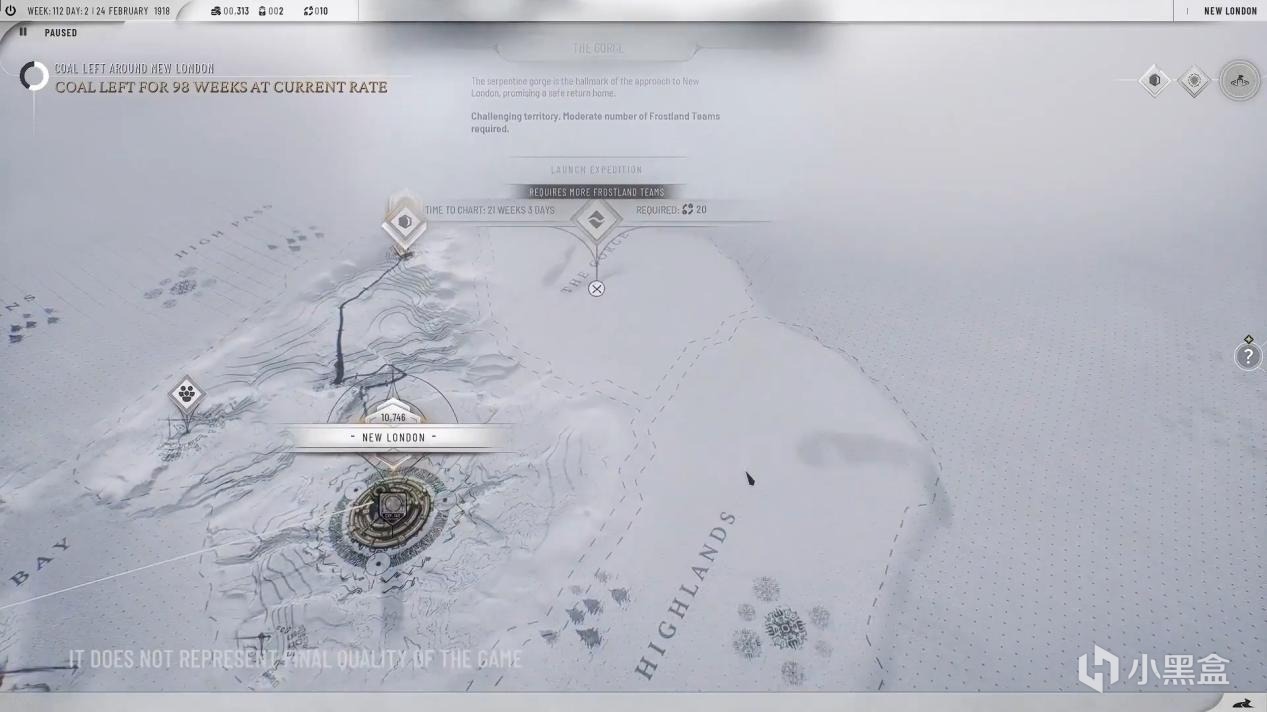Click REQUIRES MORE FROSTLAND TEAMS notice

tap(596, 192)
